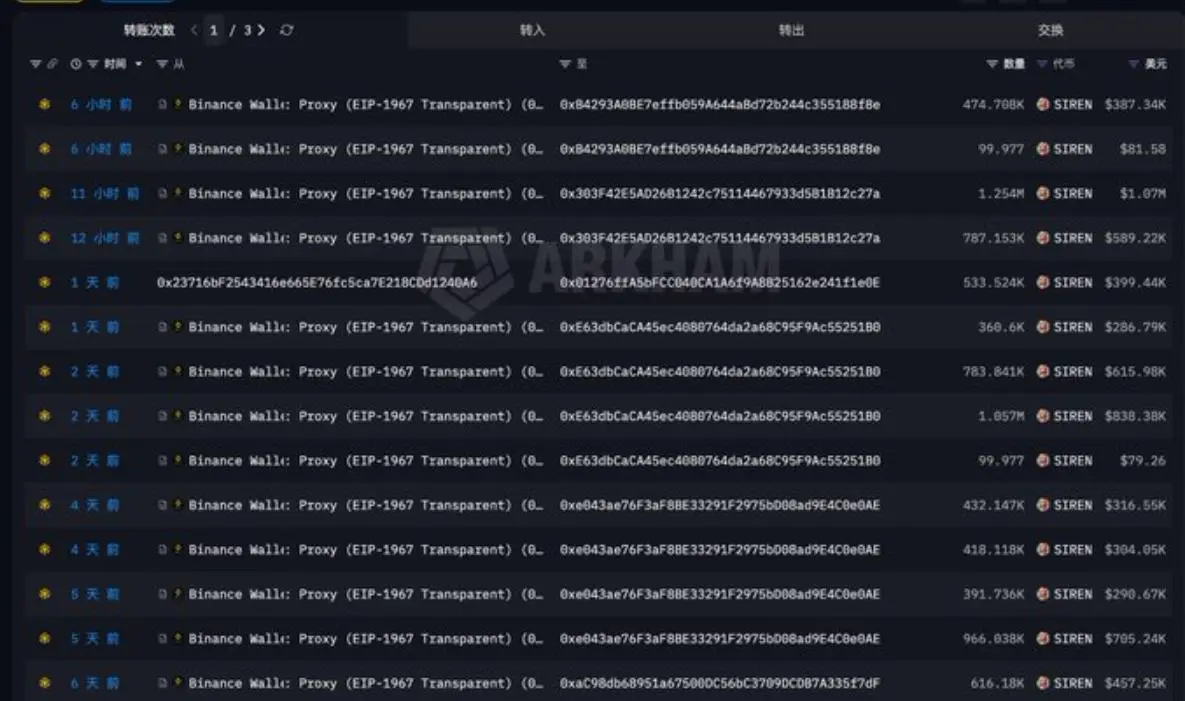The height and width of the screenshot is (701, 1185).
Task: Click the amount 474.708K
Action: pyautogui.click(x=993, y=104)
